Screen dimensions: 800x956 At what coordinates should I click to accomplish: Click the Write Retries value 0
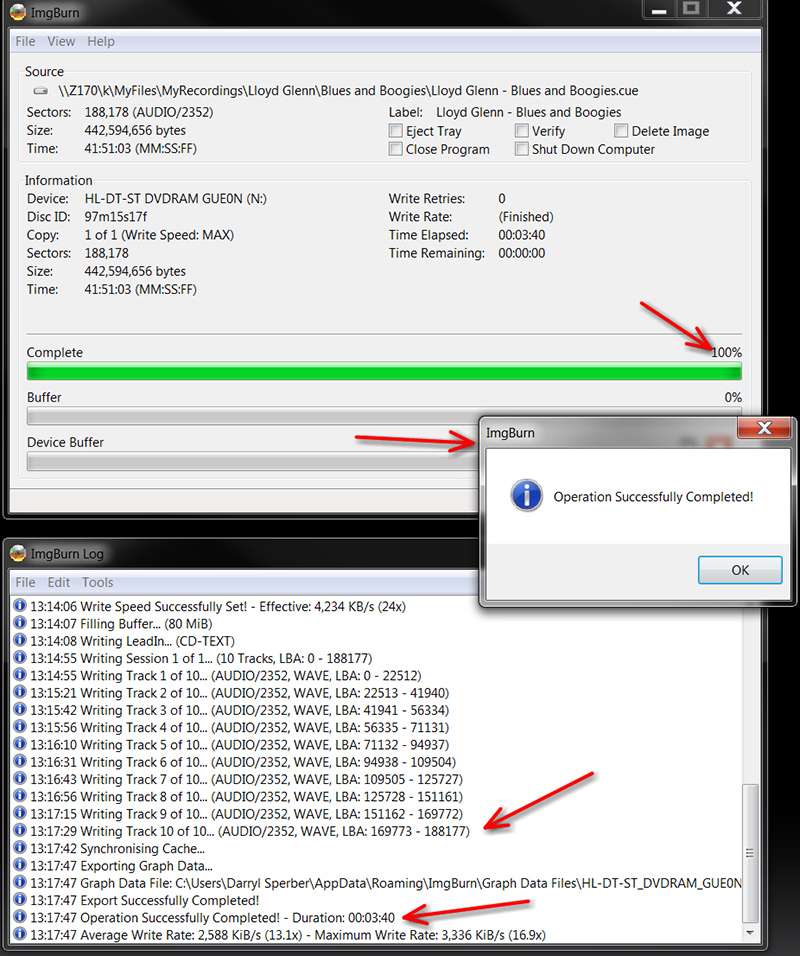pos(502,199)
